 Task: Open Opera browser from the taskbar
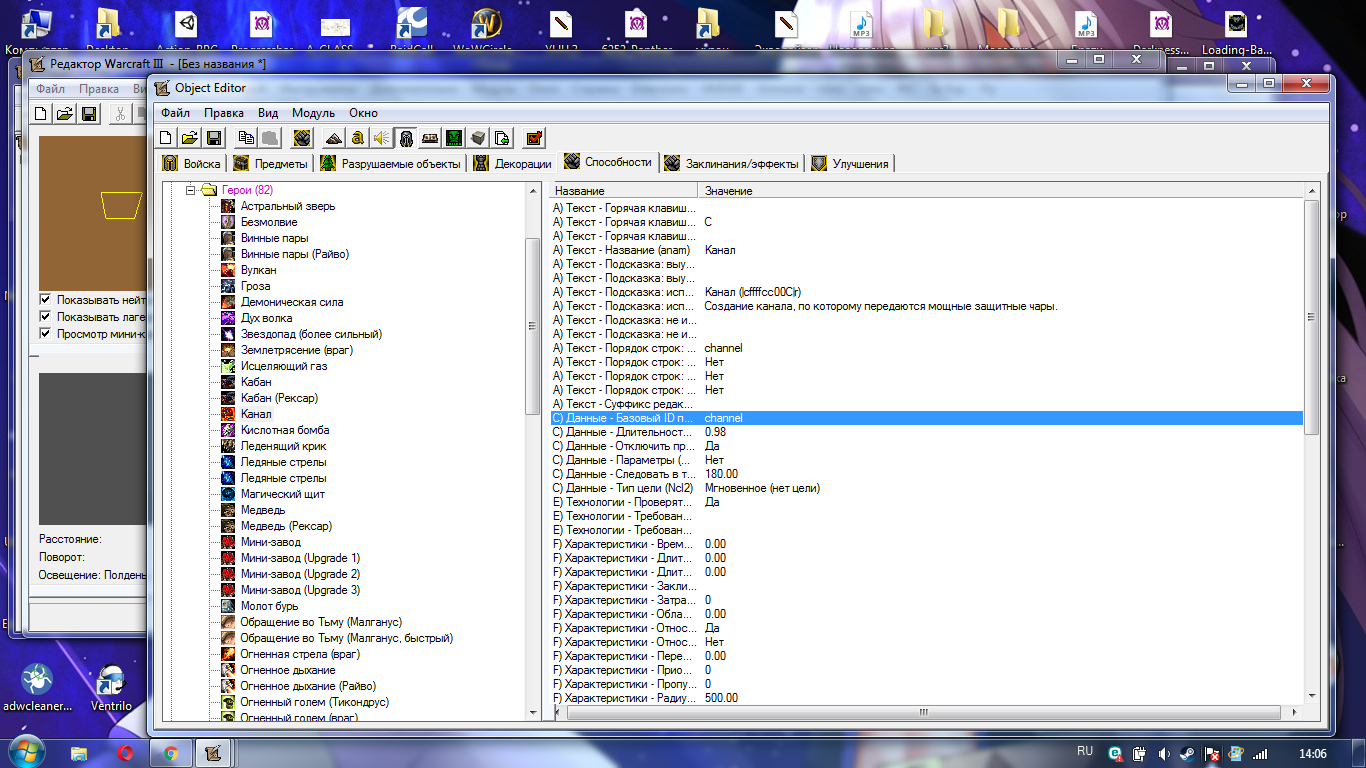click(x=125, y=752)
